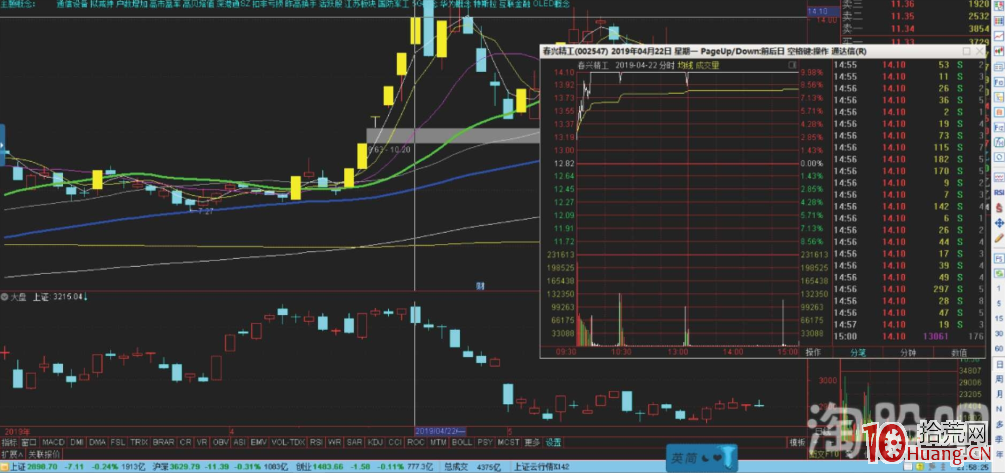Select the CCI indicator tab
This screenshot has height=473, width=1005.
click(x=395, y=442)
